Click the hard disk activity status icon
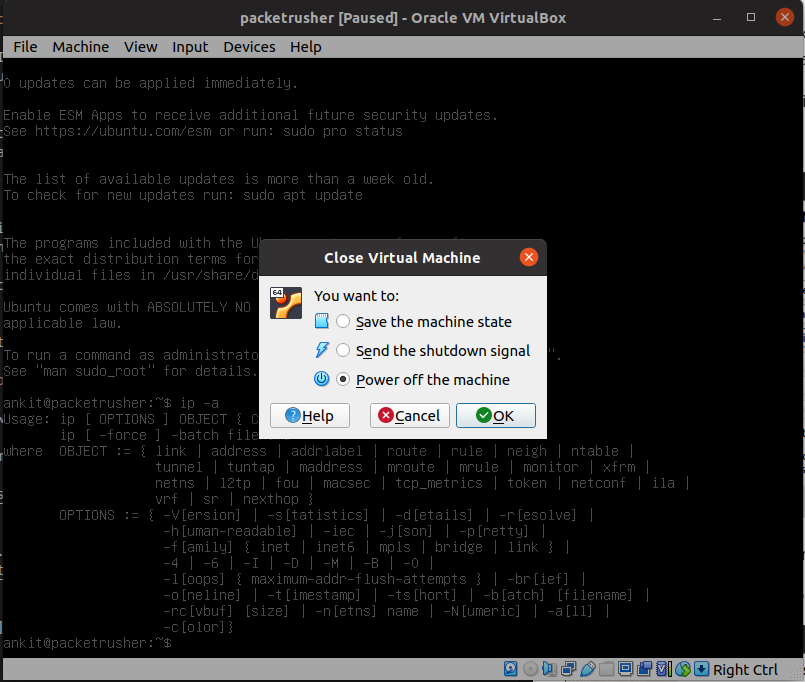This screenshot has height=682, width=805. [511, 669]
